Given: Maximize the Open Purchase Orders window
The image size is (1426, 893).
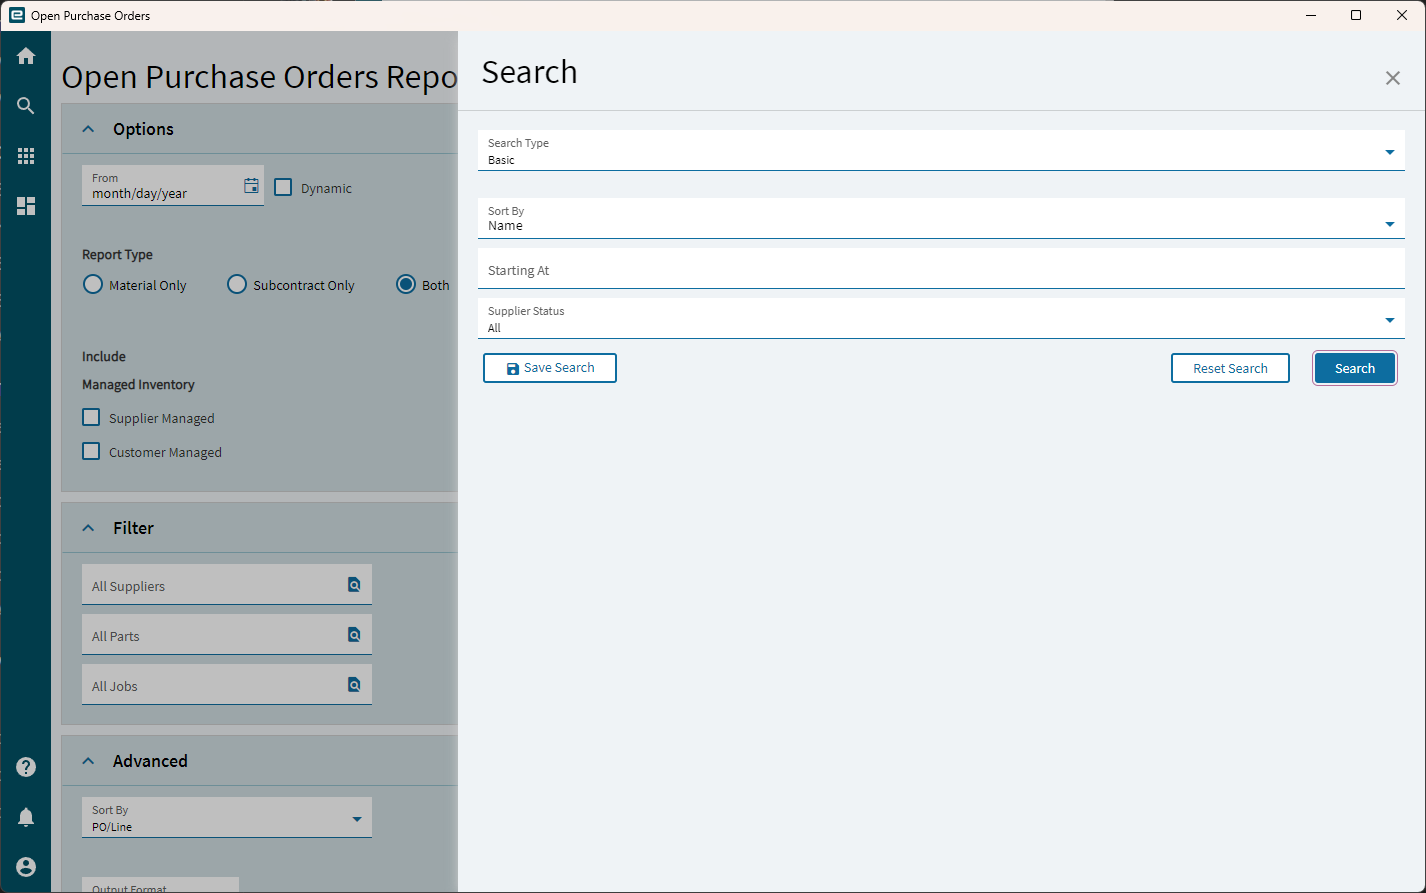Looking at the screenshot, I should (1356, 15).
